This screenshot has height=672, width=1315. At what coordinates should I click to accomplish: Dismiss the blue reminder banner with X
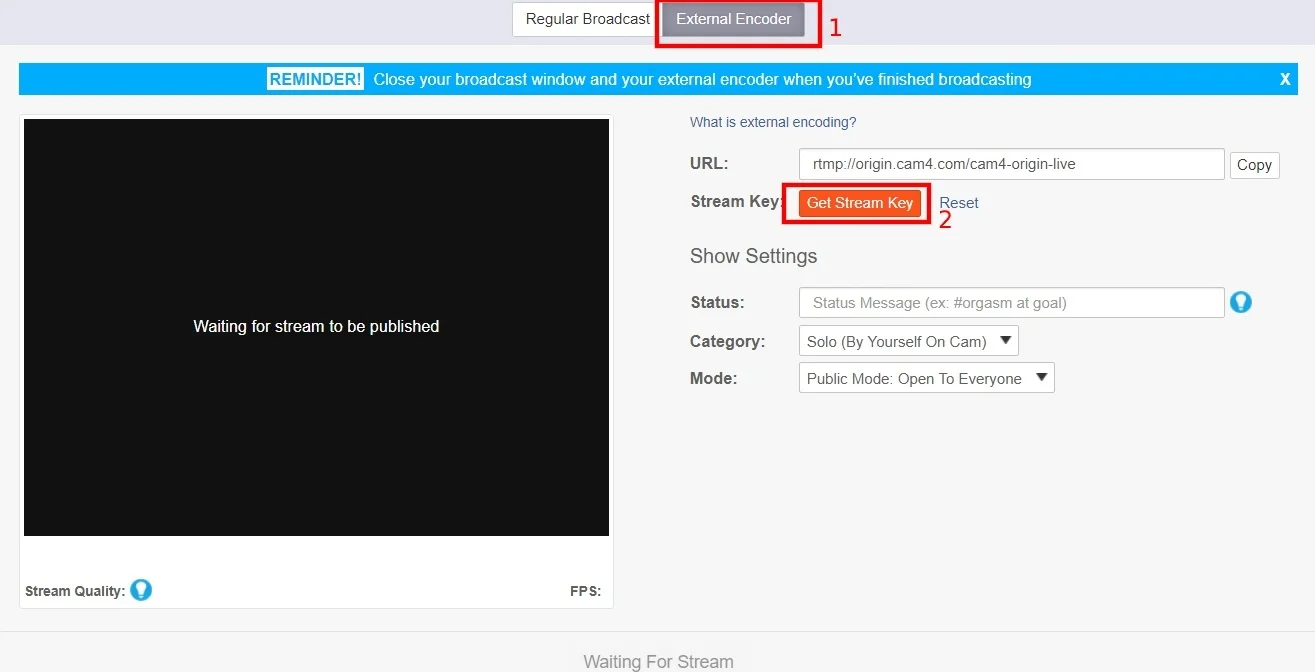(1285, 80)
